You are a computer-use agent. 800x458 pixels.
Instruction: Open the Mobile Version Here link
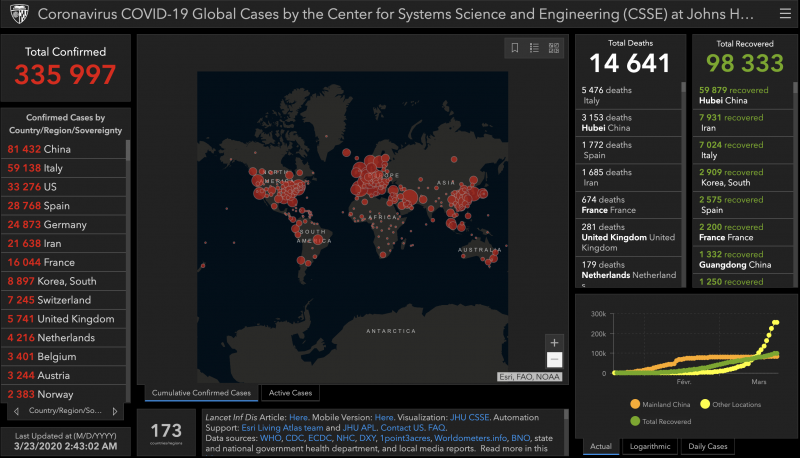point(384,417)
